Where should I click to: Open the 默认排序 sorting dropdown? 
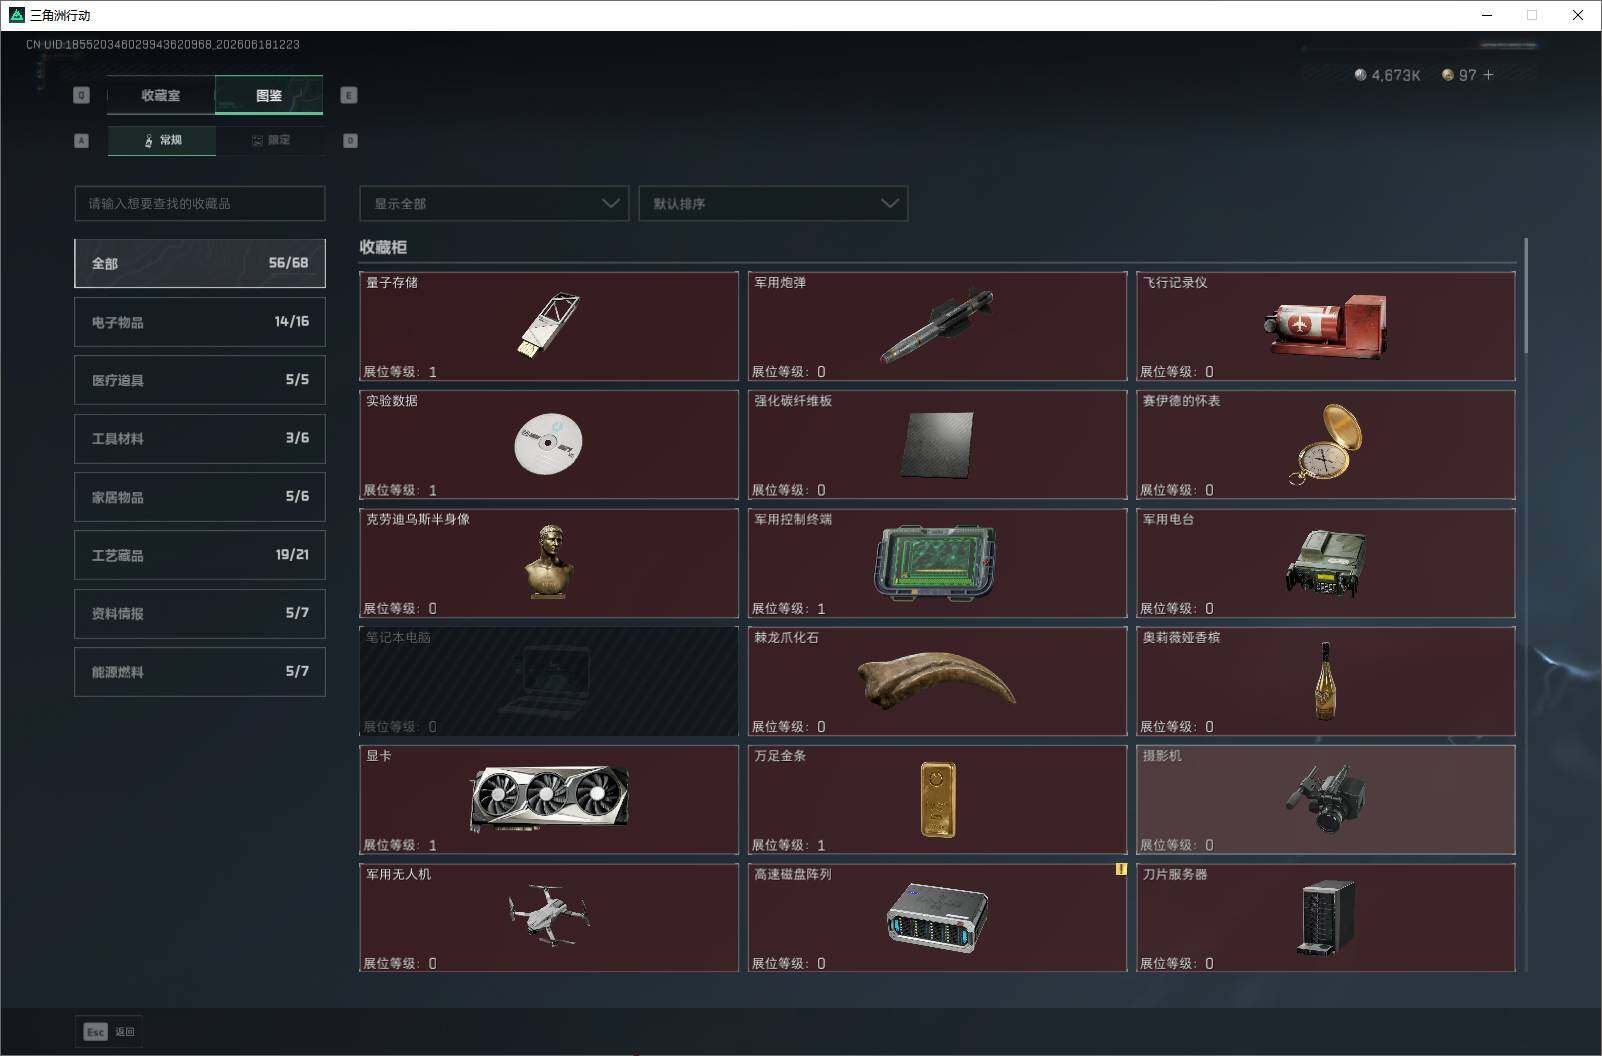pos(773,203)
